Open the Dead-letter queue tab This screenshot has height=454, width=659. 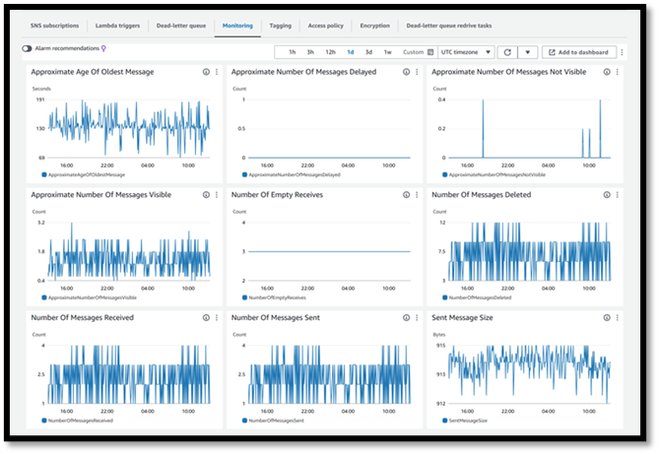tap(181, 26)
